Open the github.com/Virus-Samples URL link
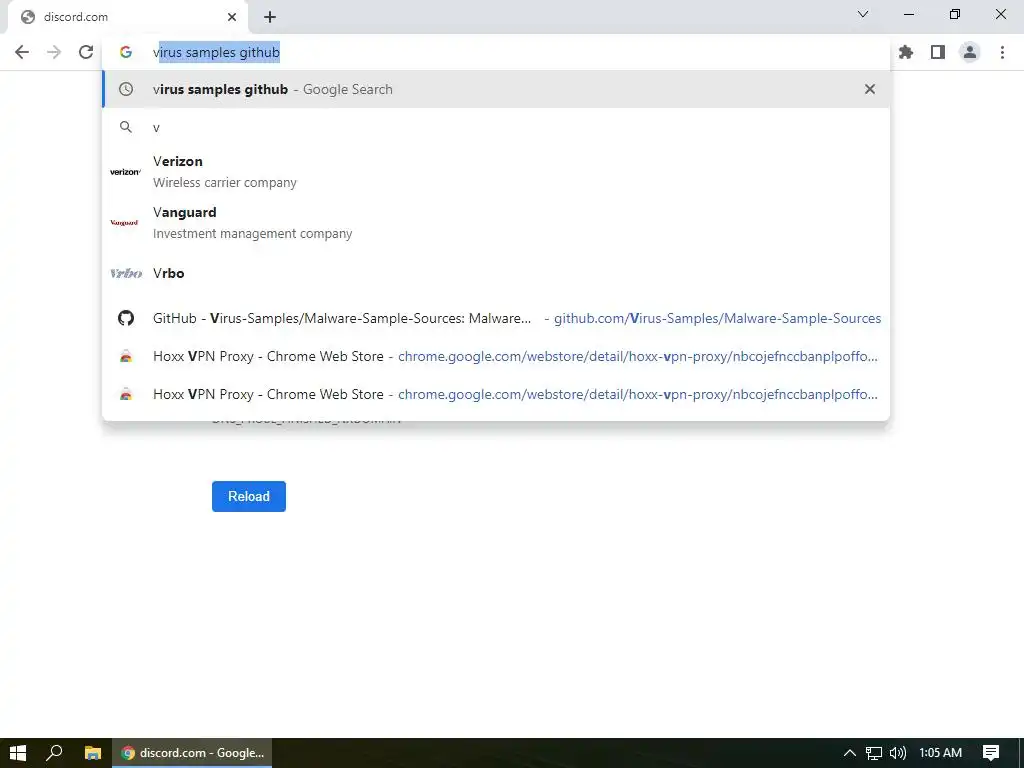 click(718, 319)
